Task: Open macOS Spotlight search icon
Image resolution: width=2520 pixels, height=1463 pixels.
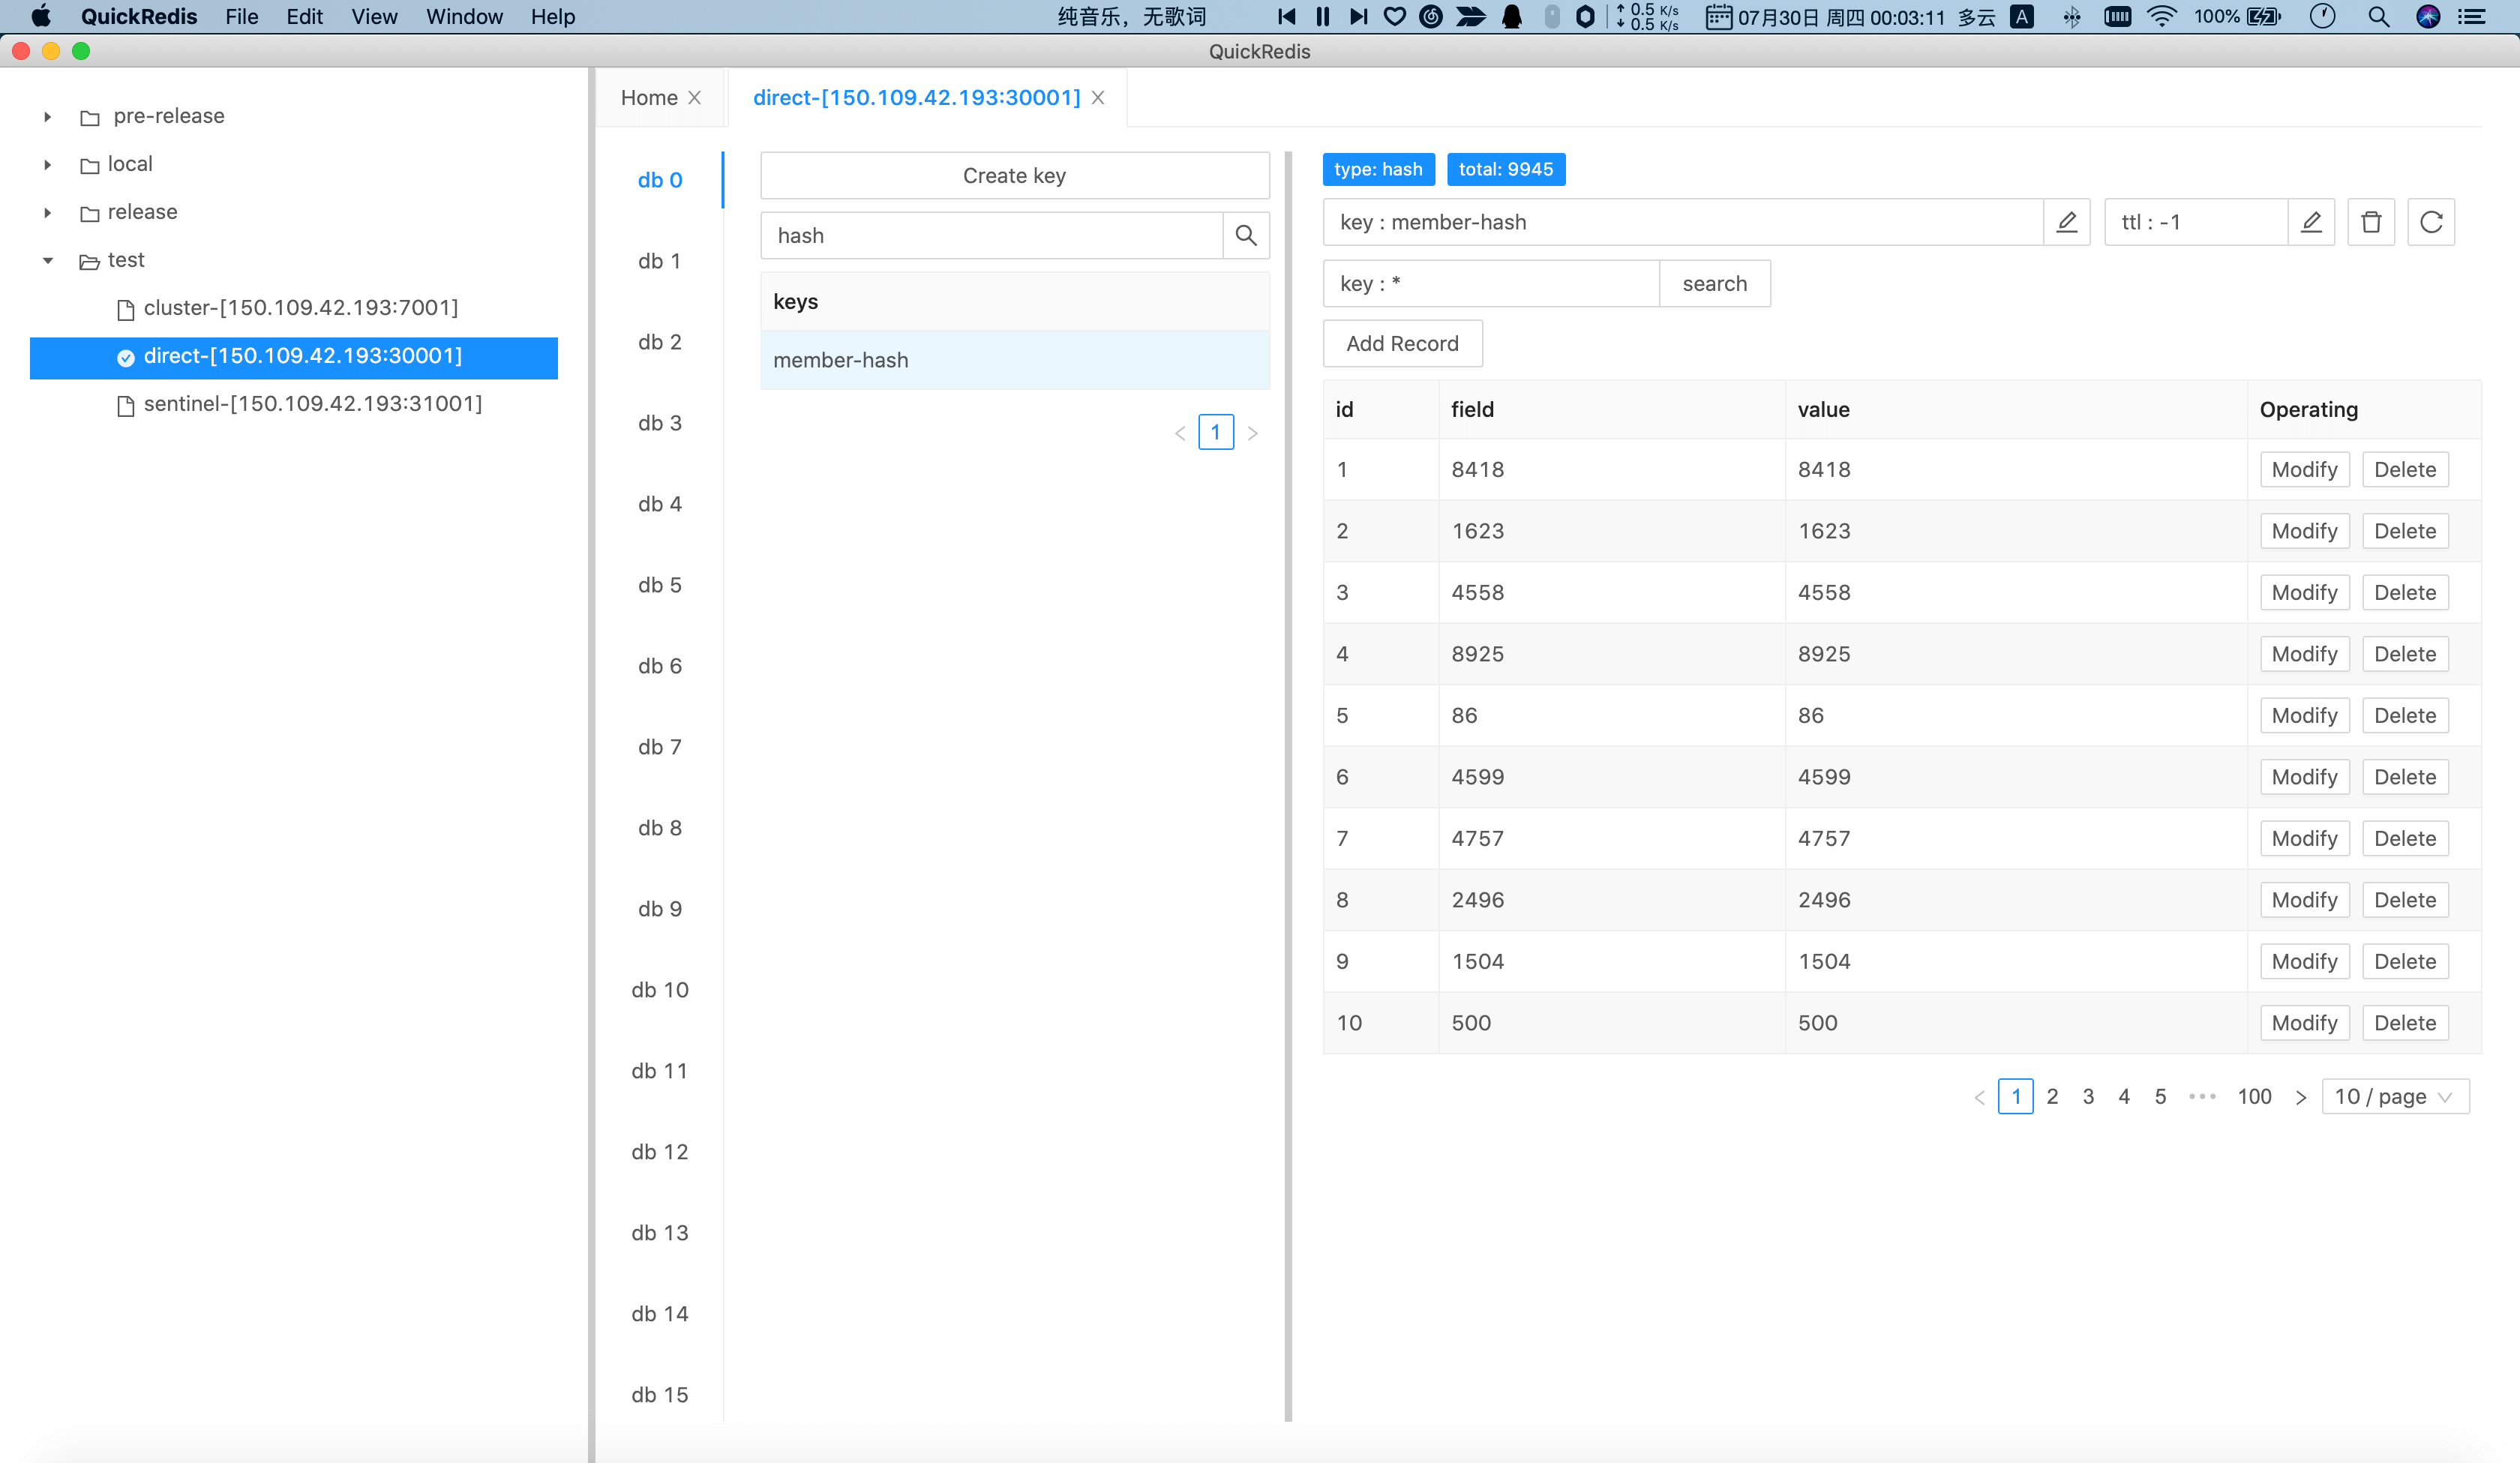Action: pyautogui.click(x=2378, y=17)
